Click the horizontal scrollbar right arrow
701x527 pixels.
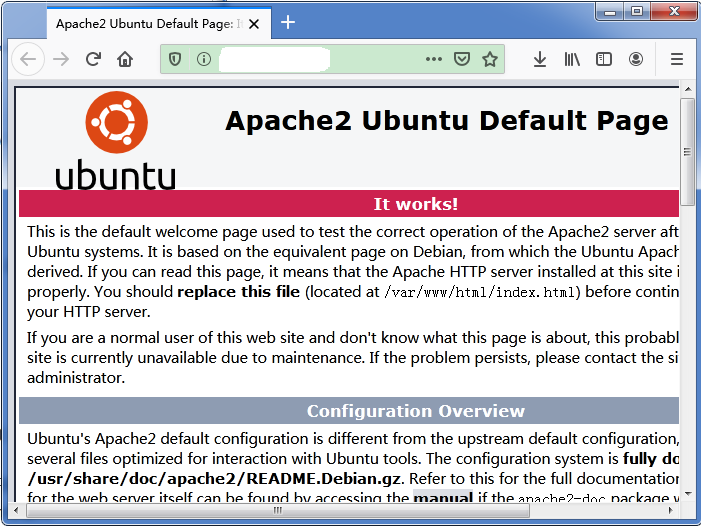click(x=670, y=510)
